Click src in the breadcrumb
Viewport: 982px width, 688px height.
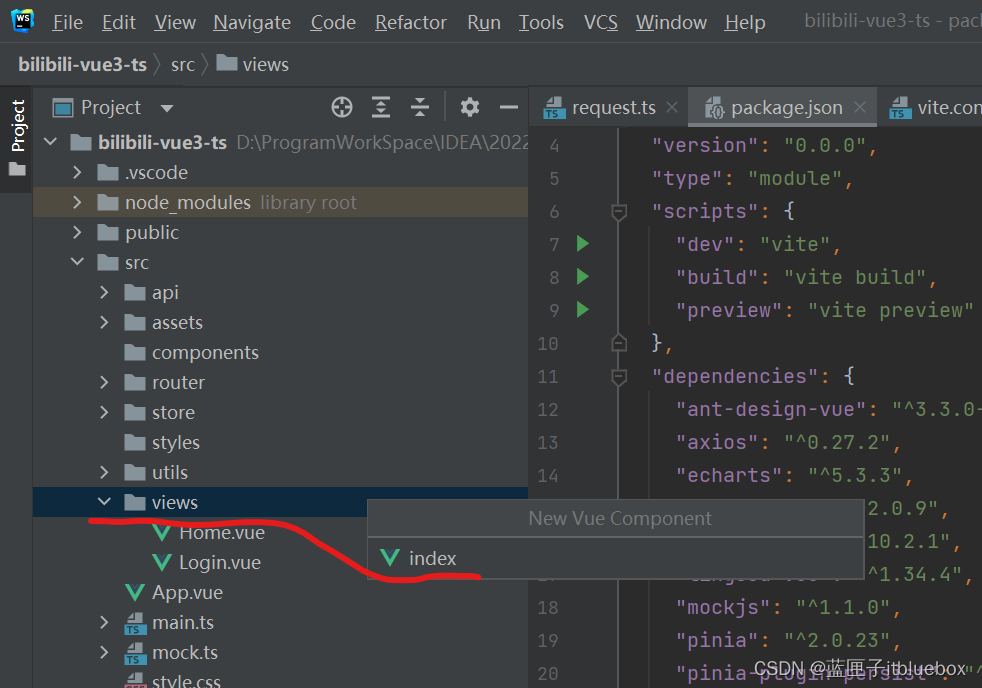183,64
